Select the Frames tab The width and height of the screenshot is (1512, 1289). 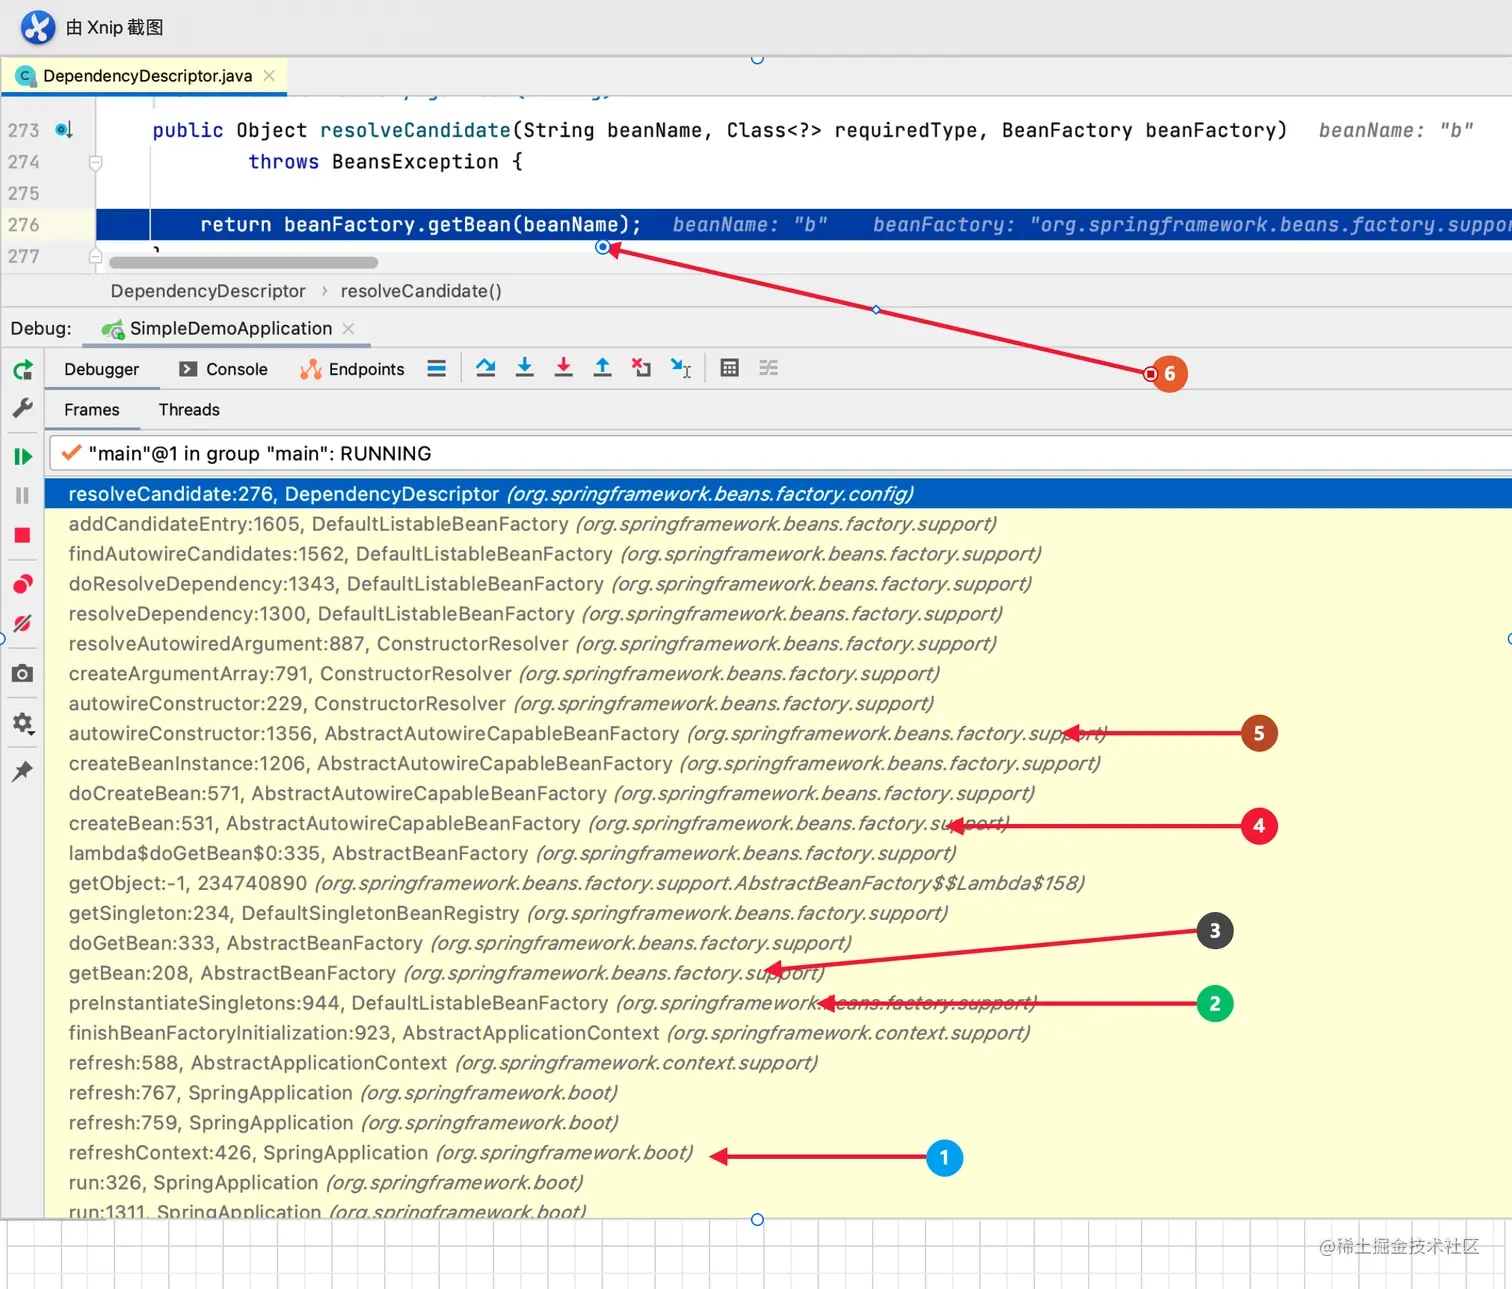coord(92,410)
